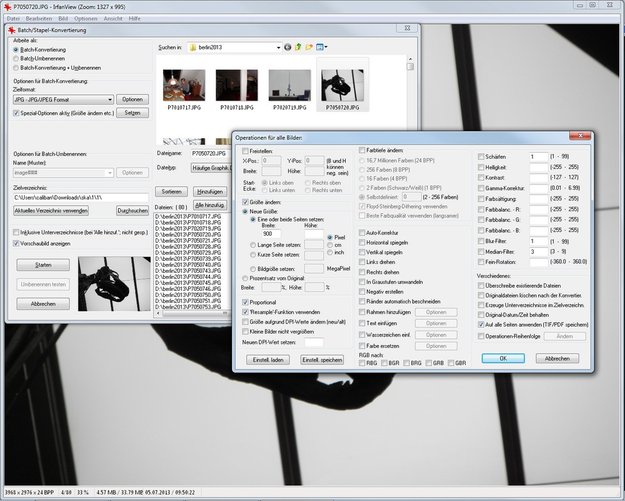The height and width of the screenshot is (501, 625).
Task: Click the Neuen DPI-Wert input field
Action: pyautogui.click(x=314, y=342)
